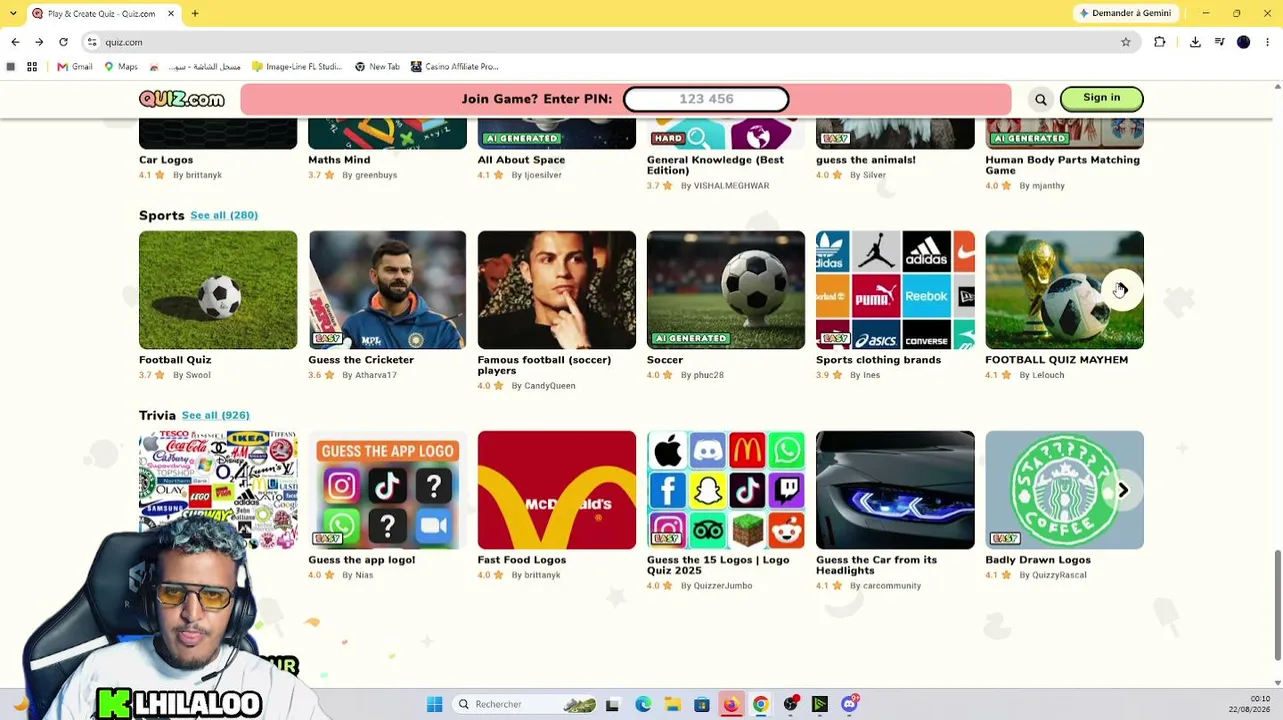Click the FOOTBALL QUIZ MAYHEM title
The height and width of the screenshot is (720, 1283).
(x=1056, y=360)
